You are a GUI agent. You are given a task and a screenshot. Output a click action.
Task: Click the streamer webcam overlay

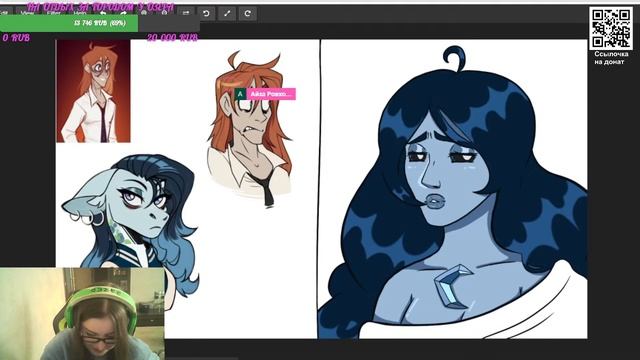pyautogui.click(x=82, y=313)
